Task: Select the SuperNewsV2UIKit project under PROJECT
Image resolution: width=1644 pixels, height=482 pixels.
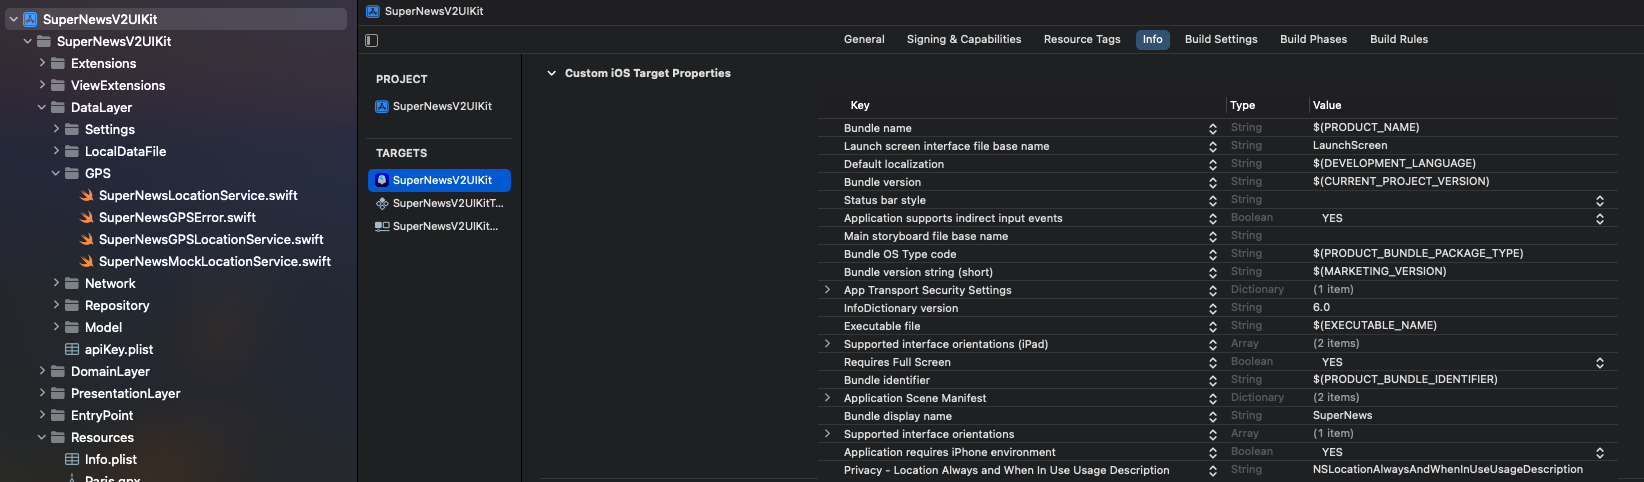Action: click(433, 106)
